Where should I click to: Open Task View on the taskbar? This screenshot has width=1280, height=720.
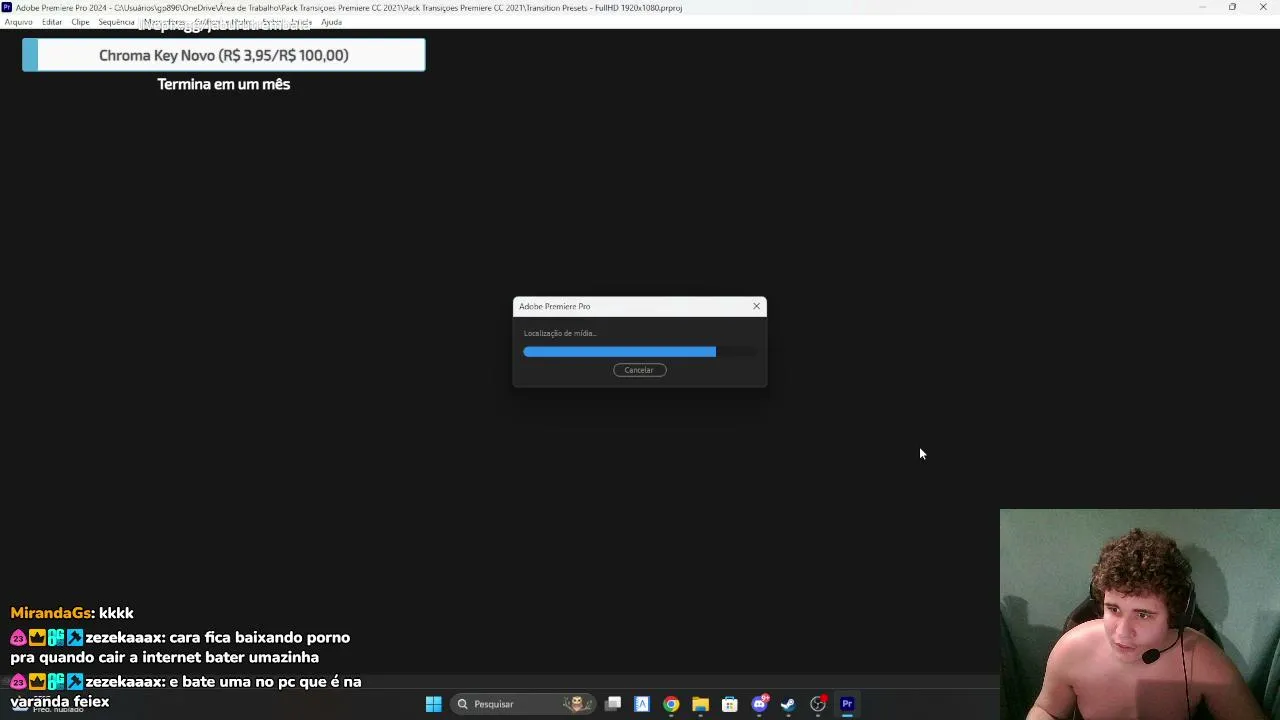(613, 704)
